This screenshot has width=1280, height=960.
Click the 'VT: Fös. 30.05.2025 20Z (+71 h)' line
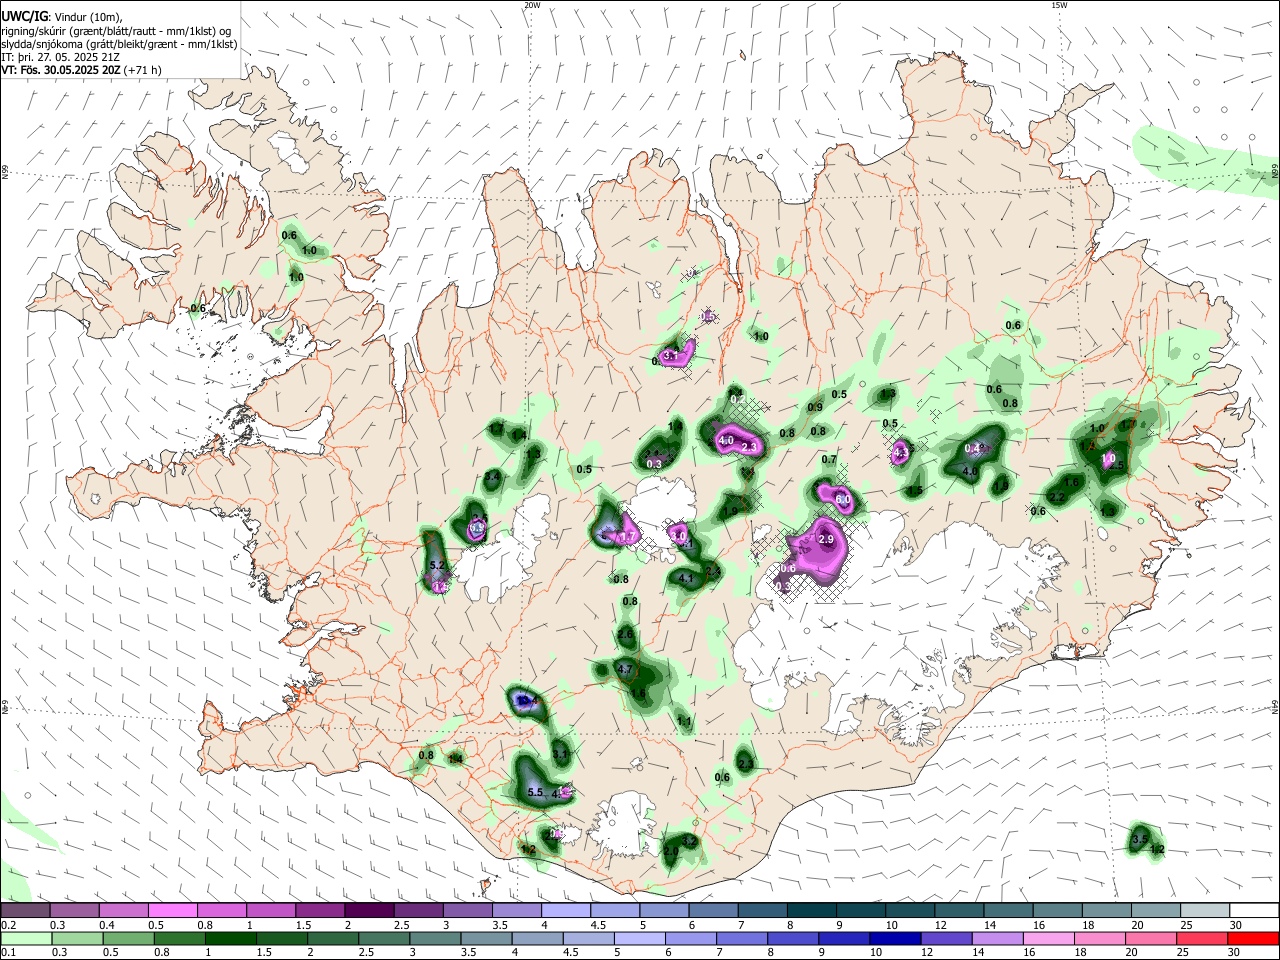81,70
